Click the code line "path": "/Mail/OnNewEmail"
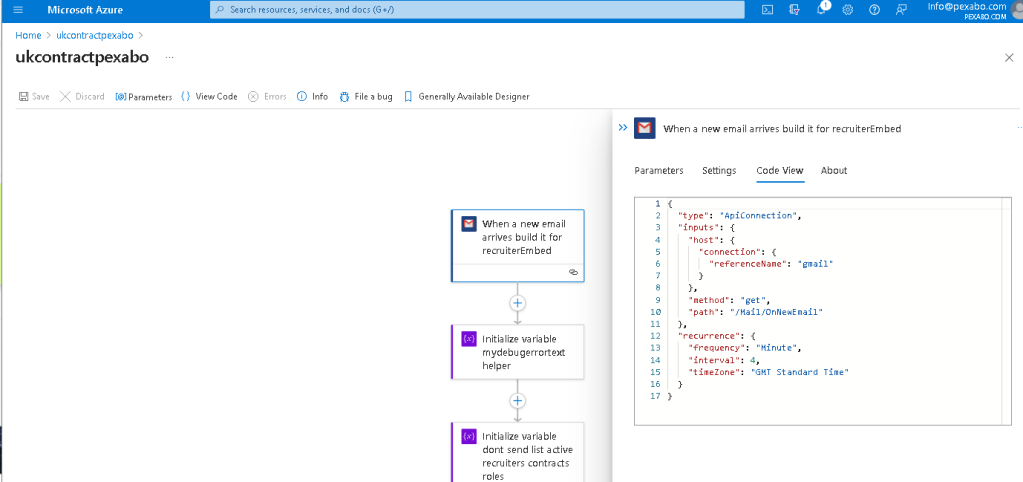This screenshot has width=1023, height=482. click(756, 312)
